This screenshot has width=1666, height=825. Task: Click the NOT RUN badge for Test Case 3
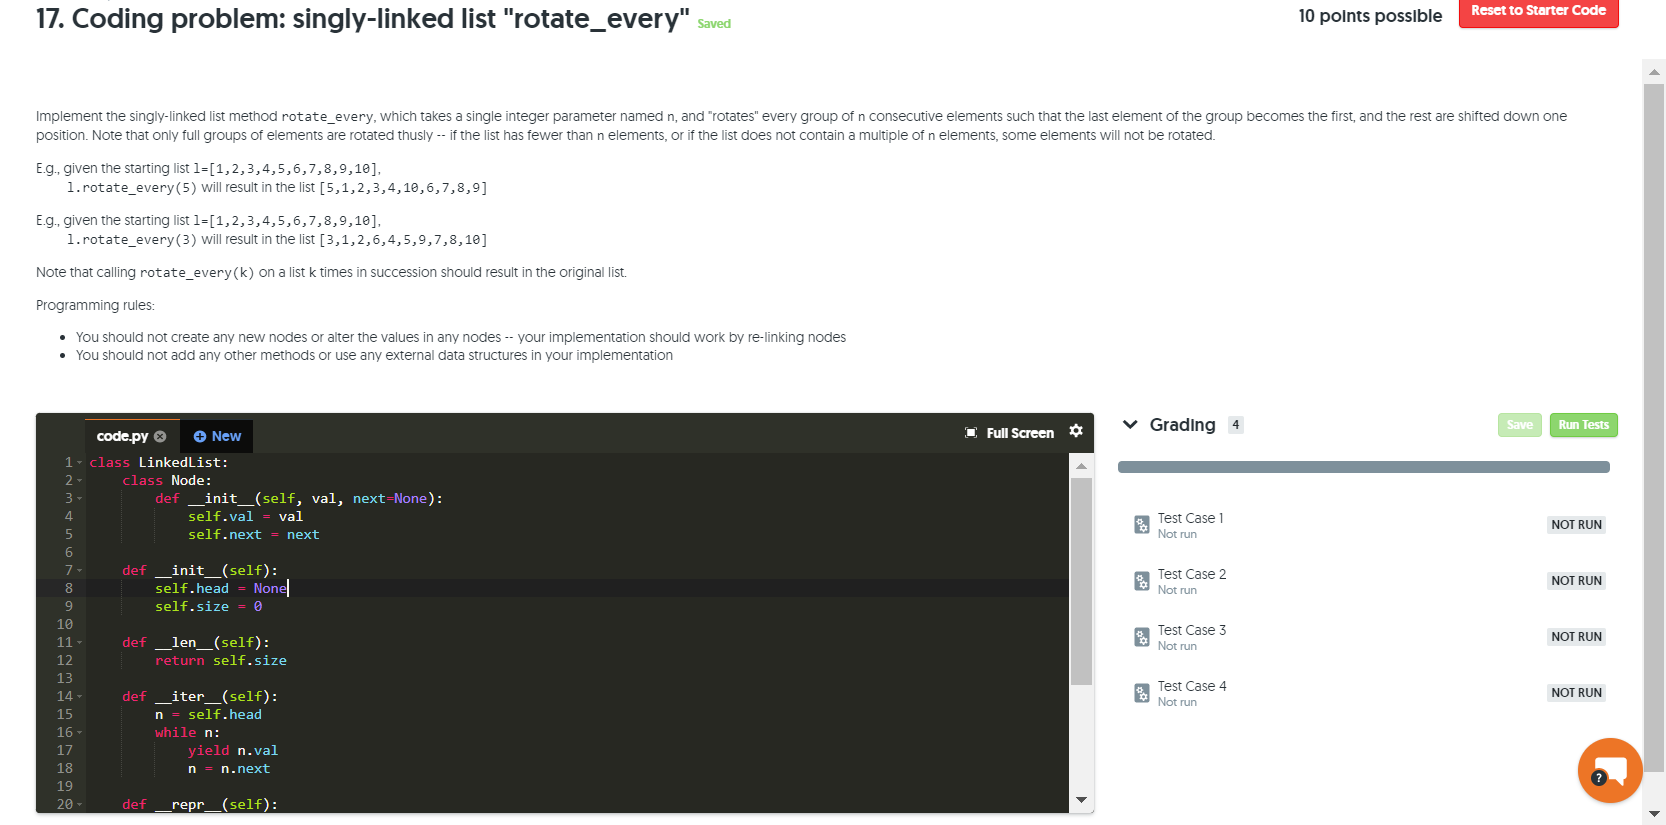1576,637
